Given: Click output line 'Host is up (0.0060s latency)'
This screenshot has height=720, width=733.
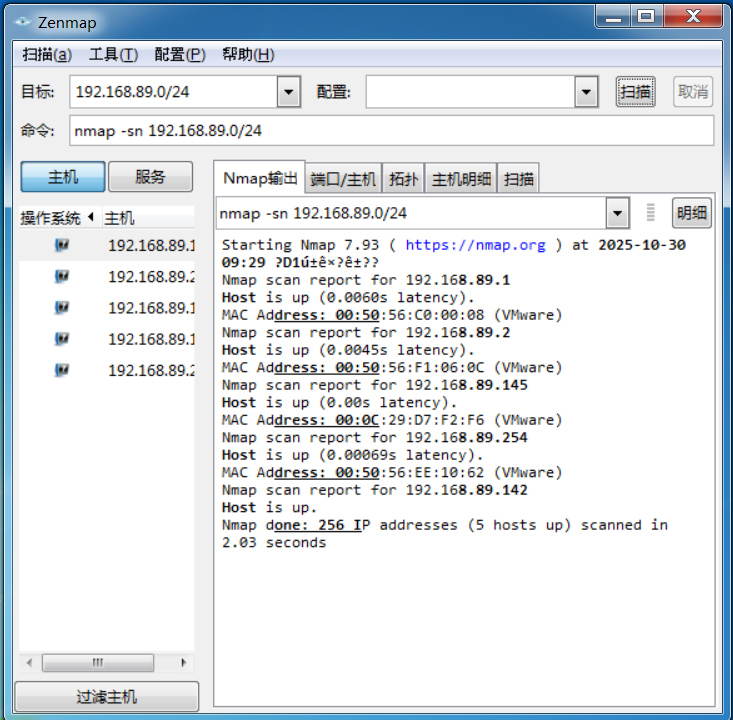Looking at the screenshot, I should click(348, 297).
